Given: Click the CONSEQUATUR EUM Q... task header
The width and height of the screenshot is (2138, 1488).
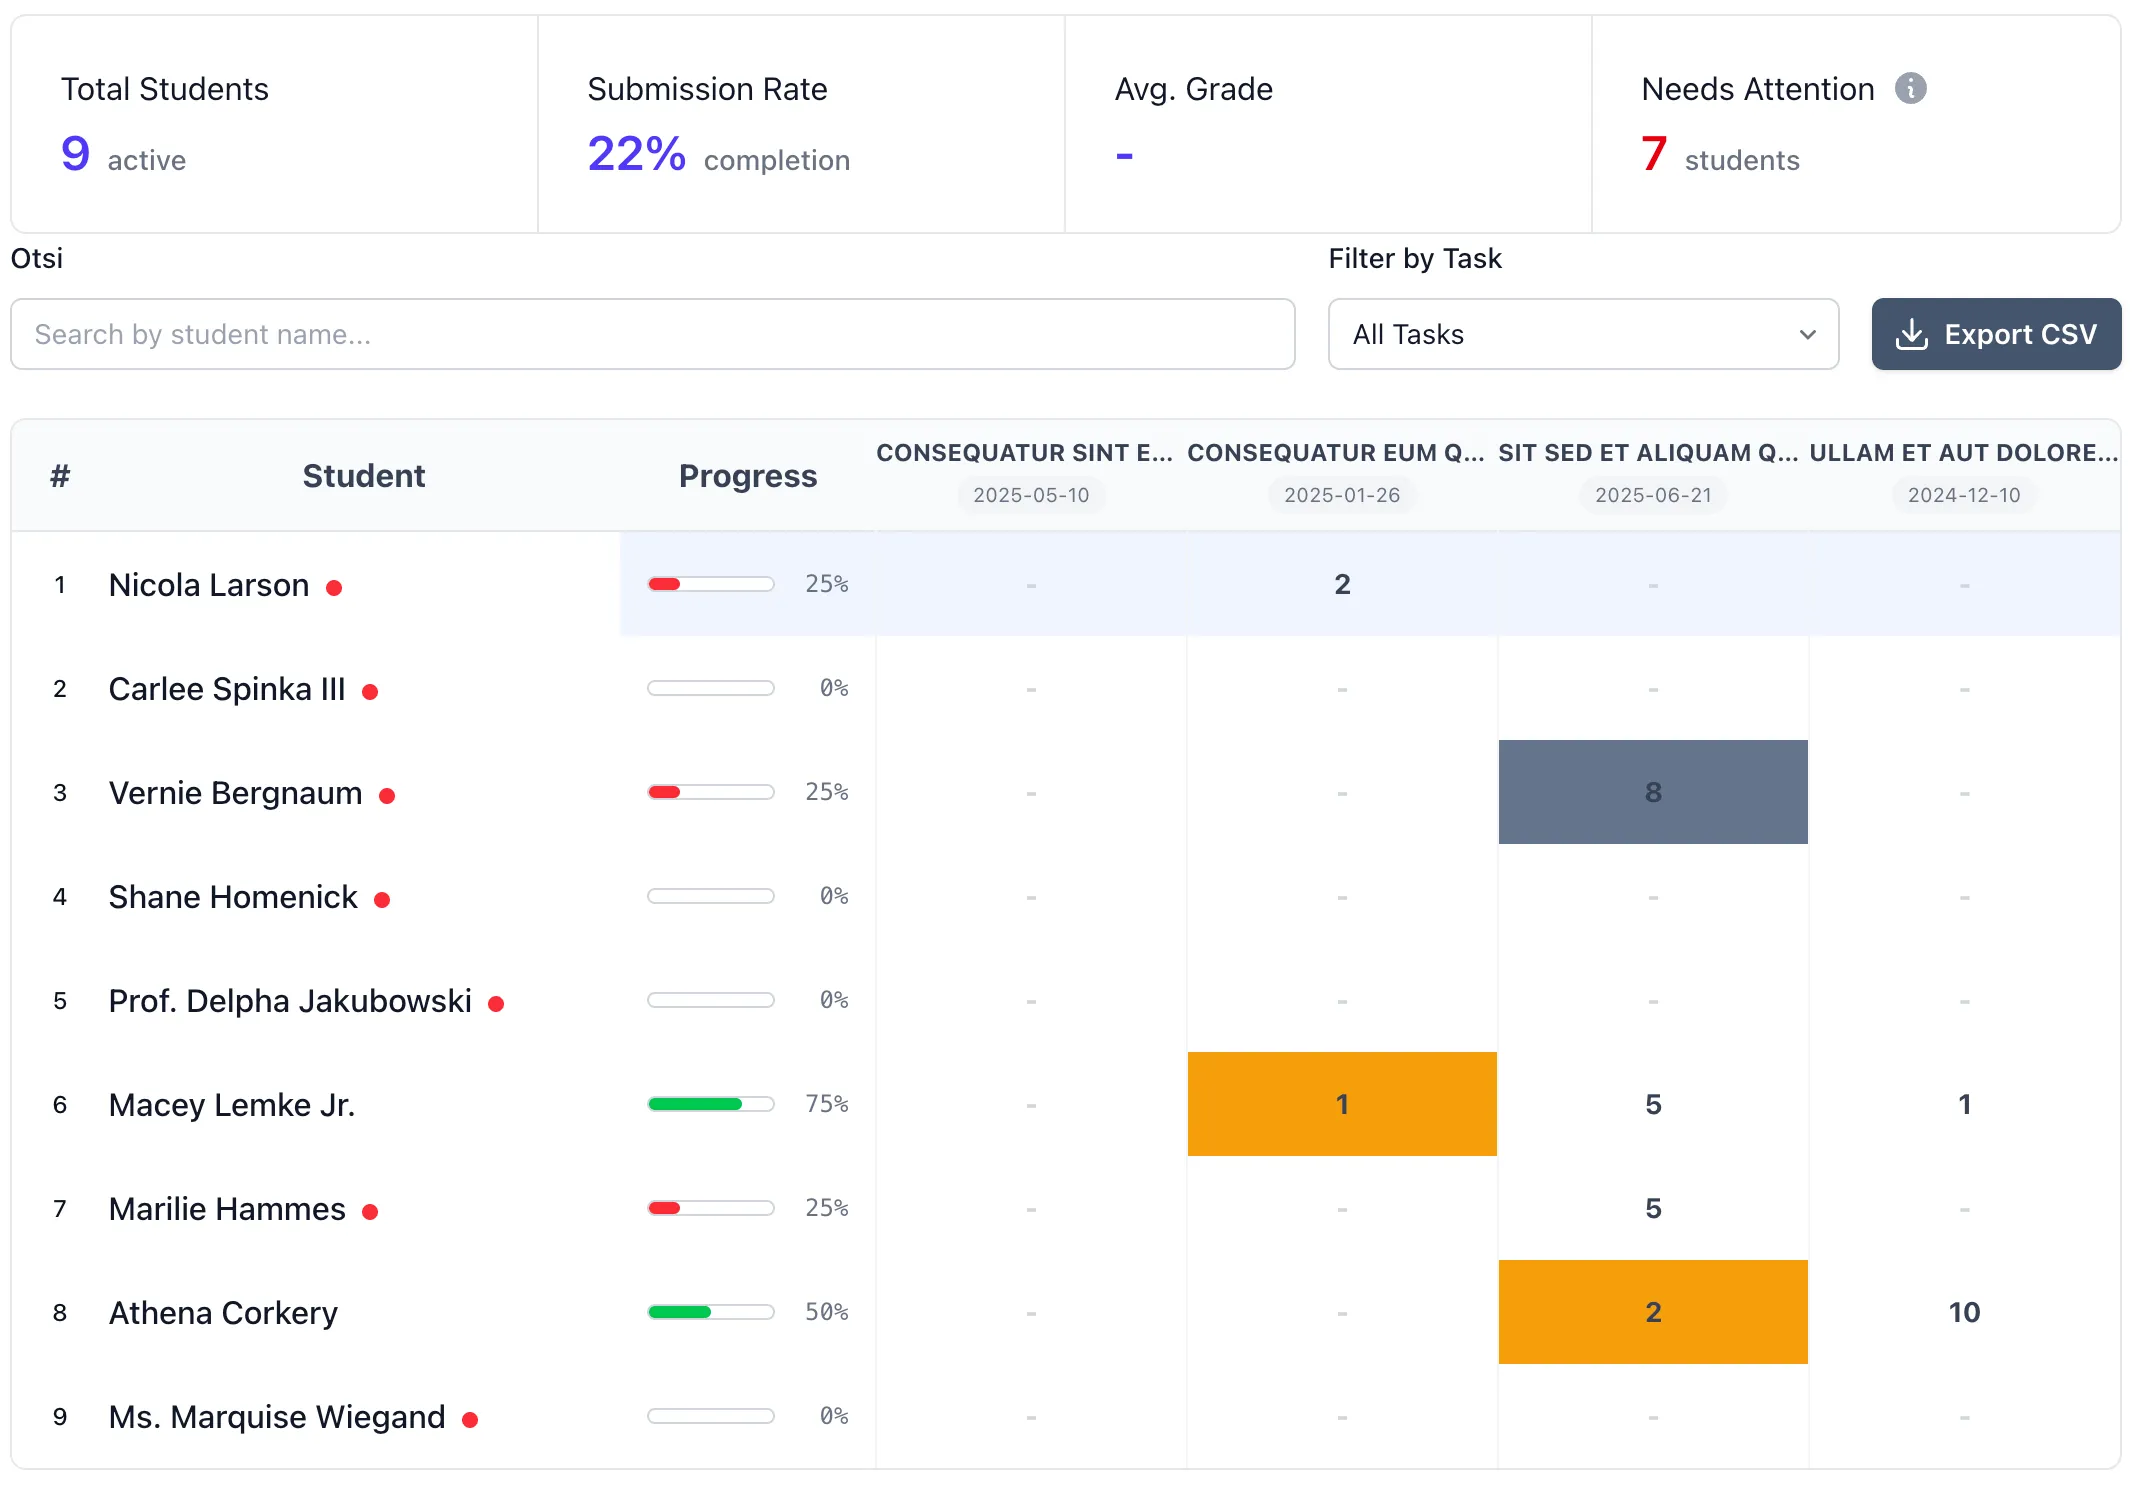Looking at the screenshot, I should 1336,453.
